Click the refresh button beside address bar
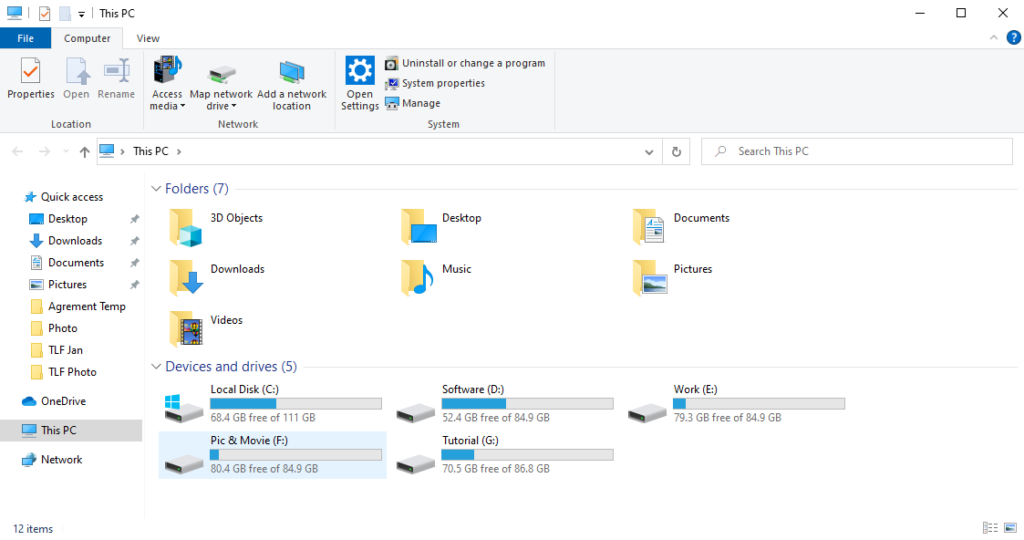The image size is (1024, 540). [x=677, y=152]
